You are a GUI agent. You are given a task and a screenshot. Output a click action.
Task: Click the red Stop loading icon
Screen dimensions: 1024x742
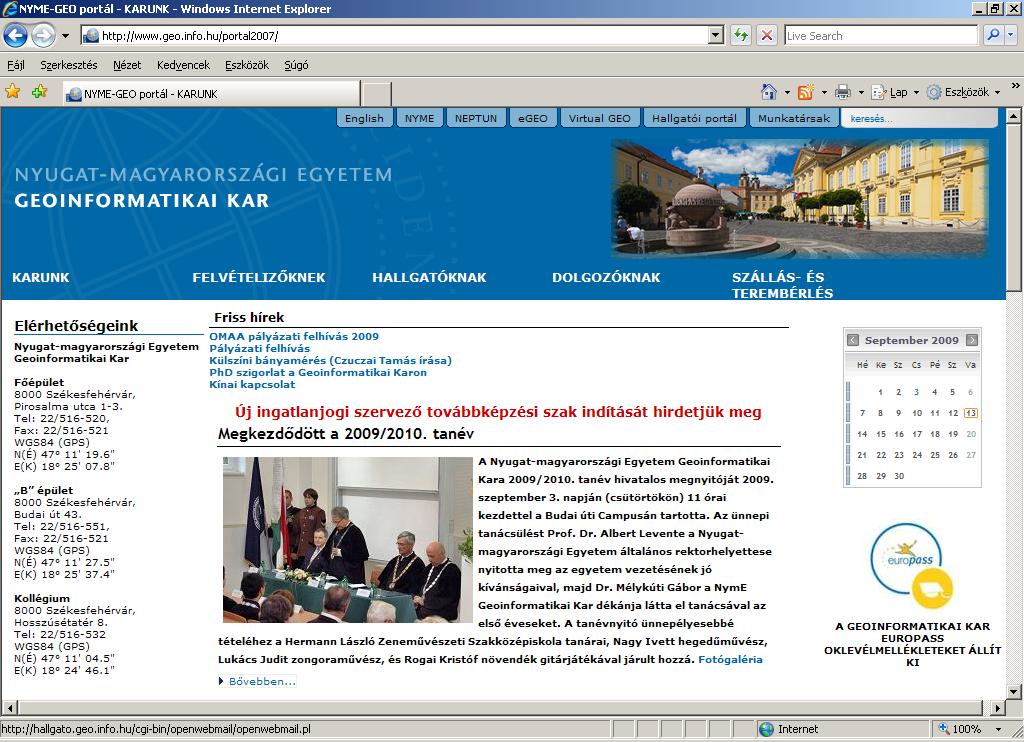[x=767, y=35]
